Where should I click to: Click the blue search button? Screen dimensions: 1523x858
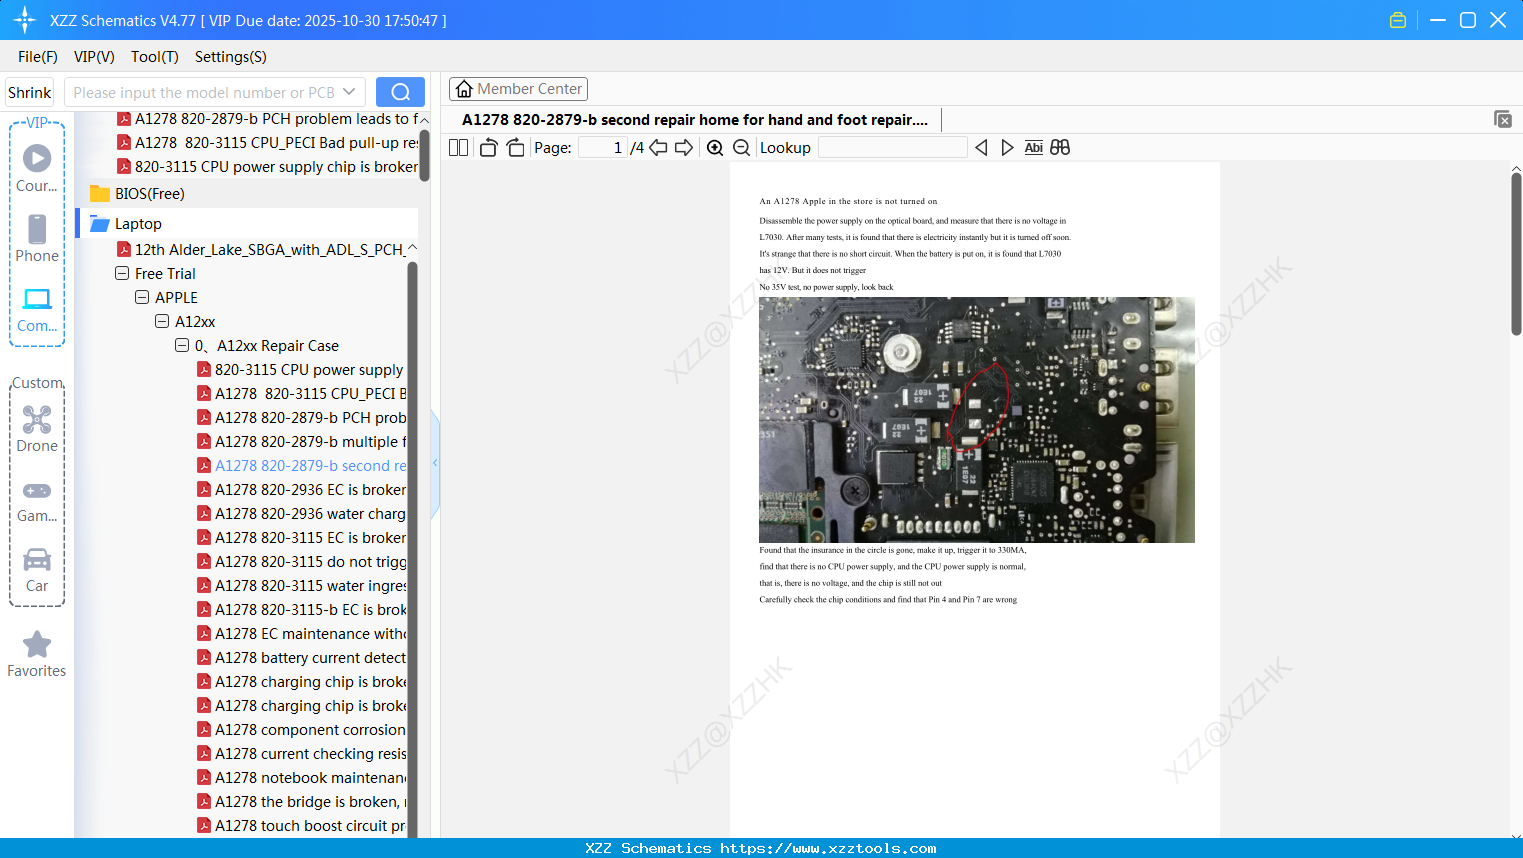coord(400,92)
